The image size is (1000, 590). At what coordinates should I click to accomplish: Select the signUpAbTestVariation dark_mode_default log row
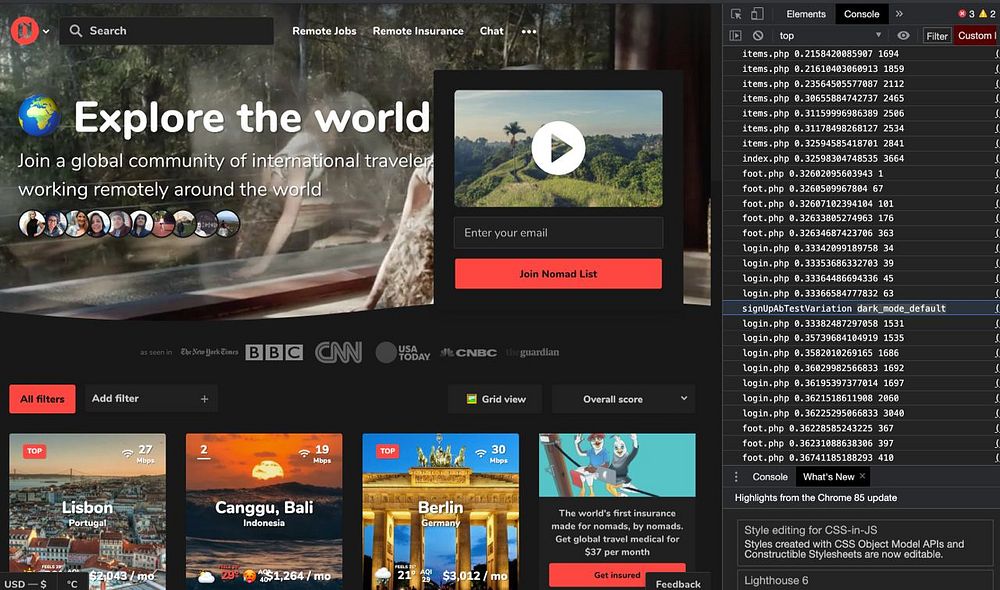pos(861,308)
